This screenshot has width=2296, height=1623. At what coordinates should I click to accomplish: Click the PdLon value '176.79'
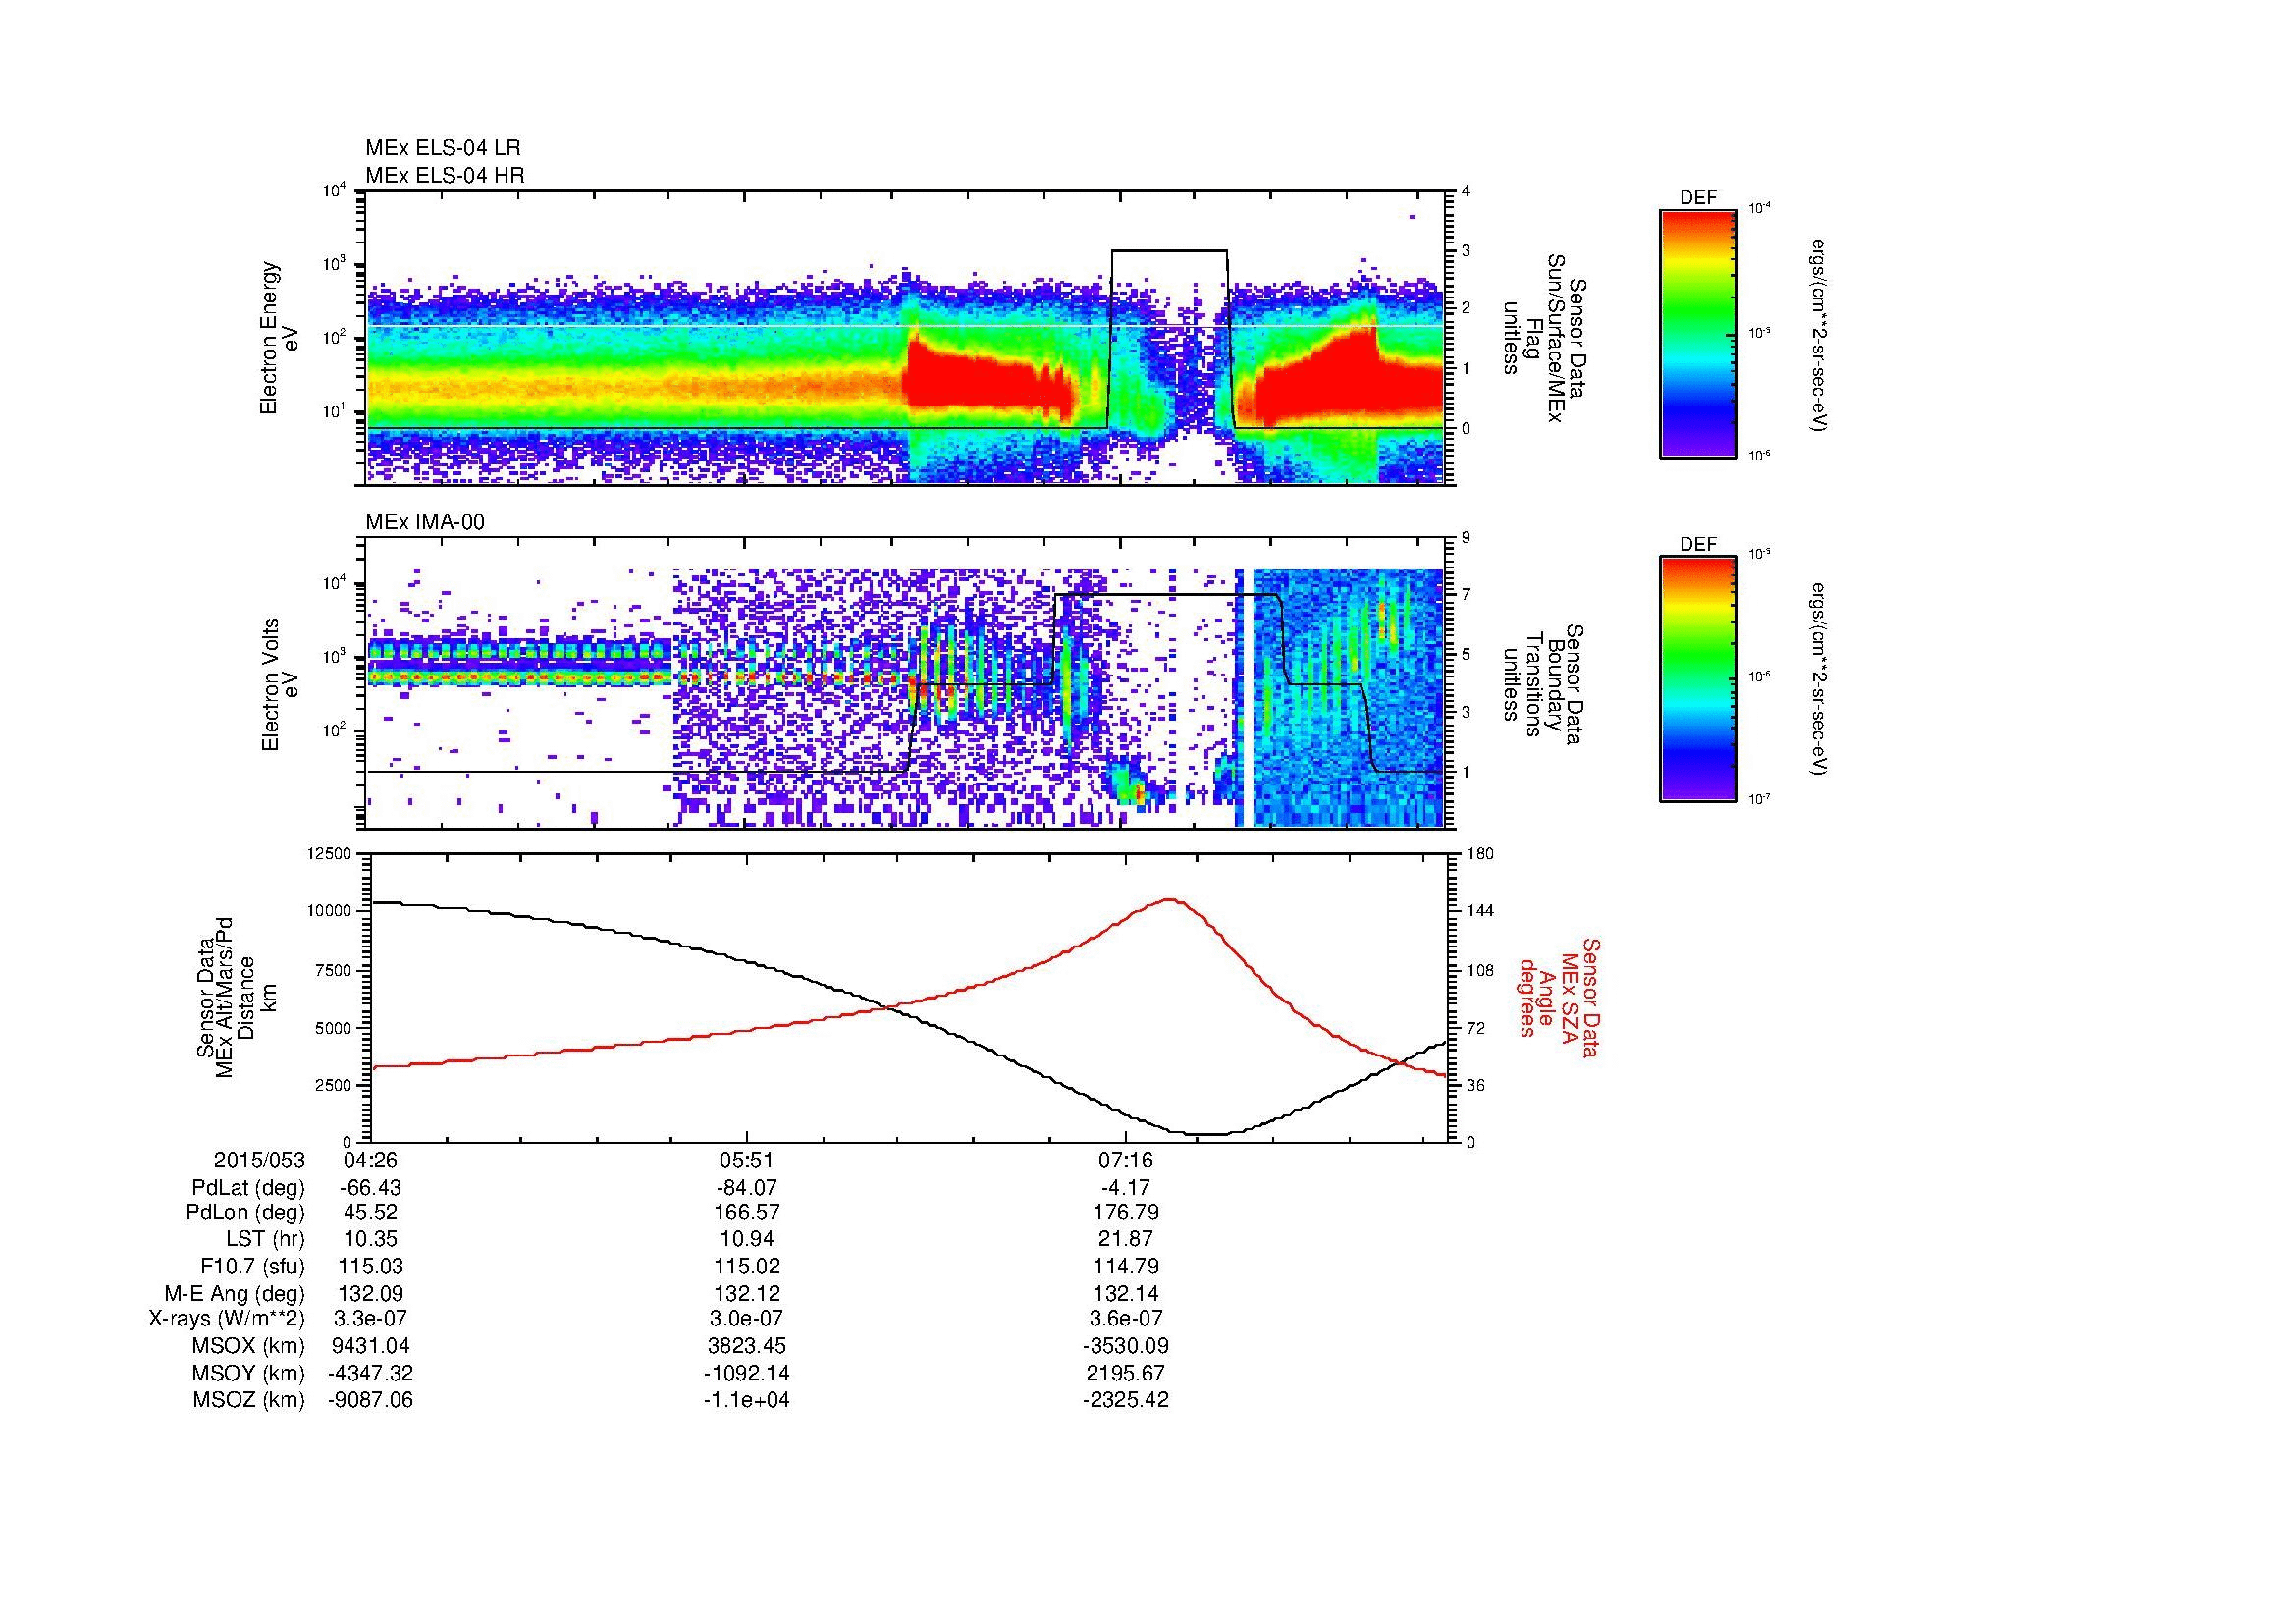[1126, 1213]
